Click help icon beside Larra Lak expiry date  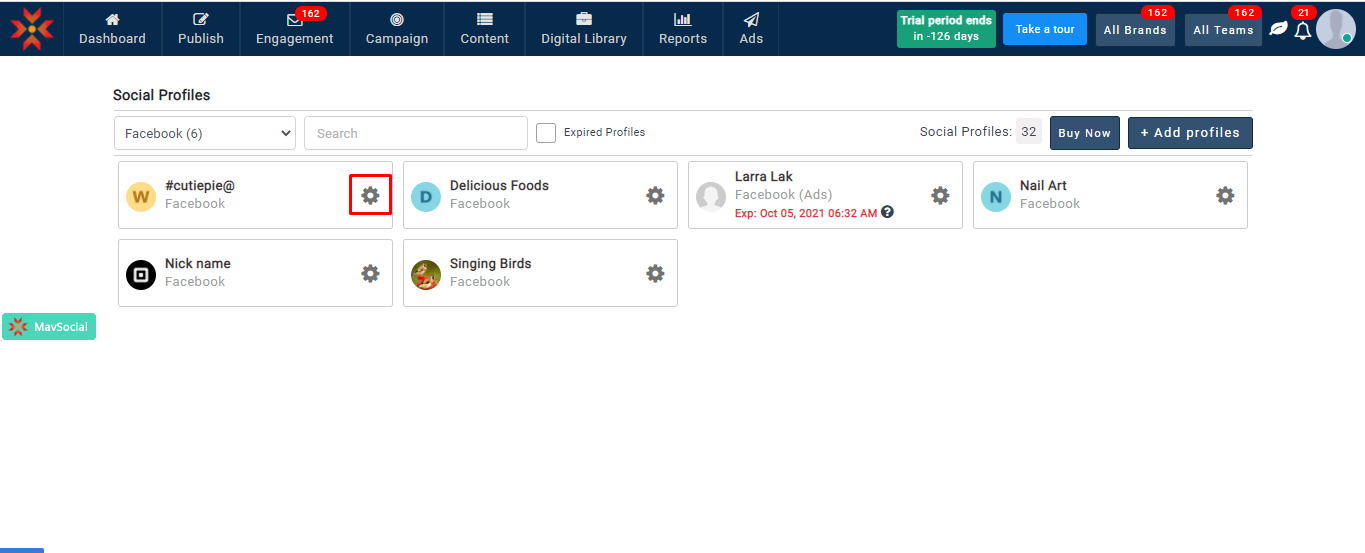[x=887, y=212]
